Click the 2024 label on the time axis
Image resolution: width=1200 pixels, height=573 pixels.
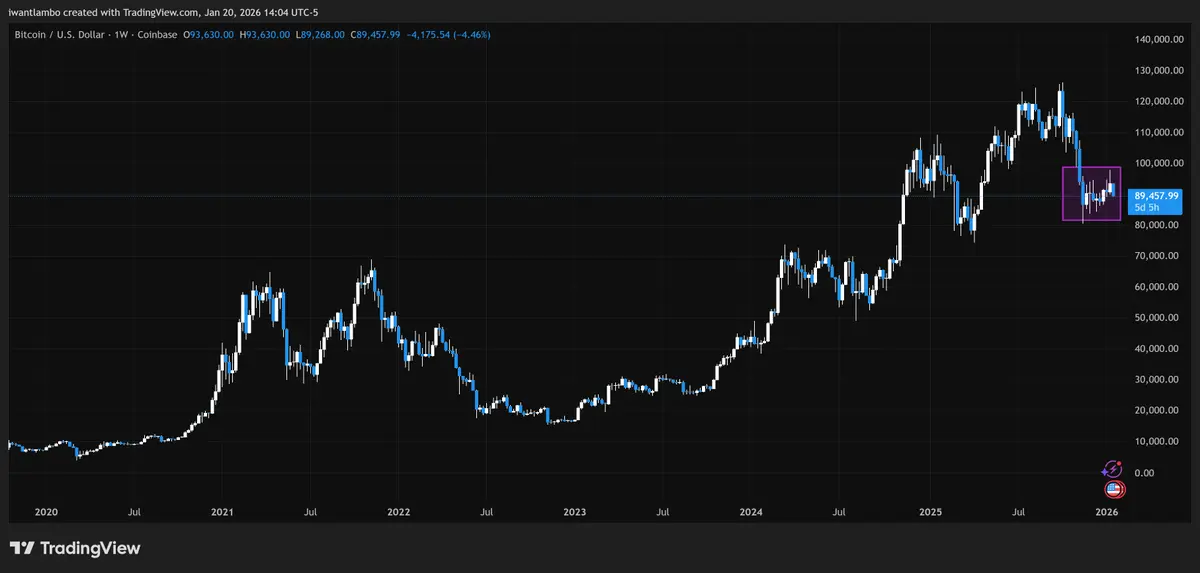click(x=752, y=512)
